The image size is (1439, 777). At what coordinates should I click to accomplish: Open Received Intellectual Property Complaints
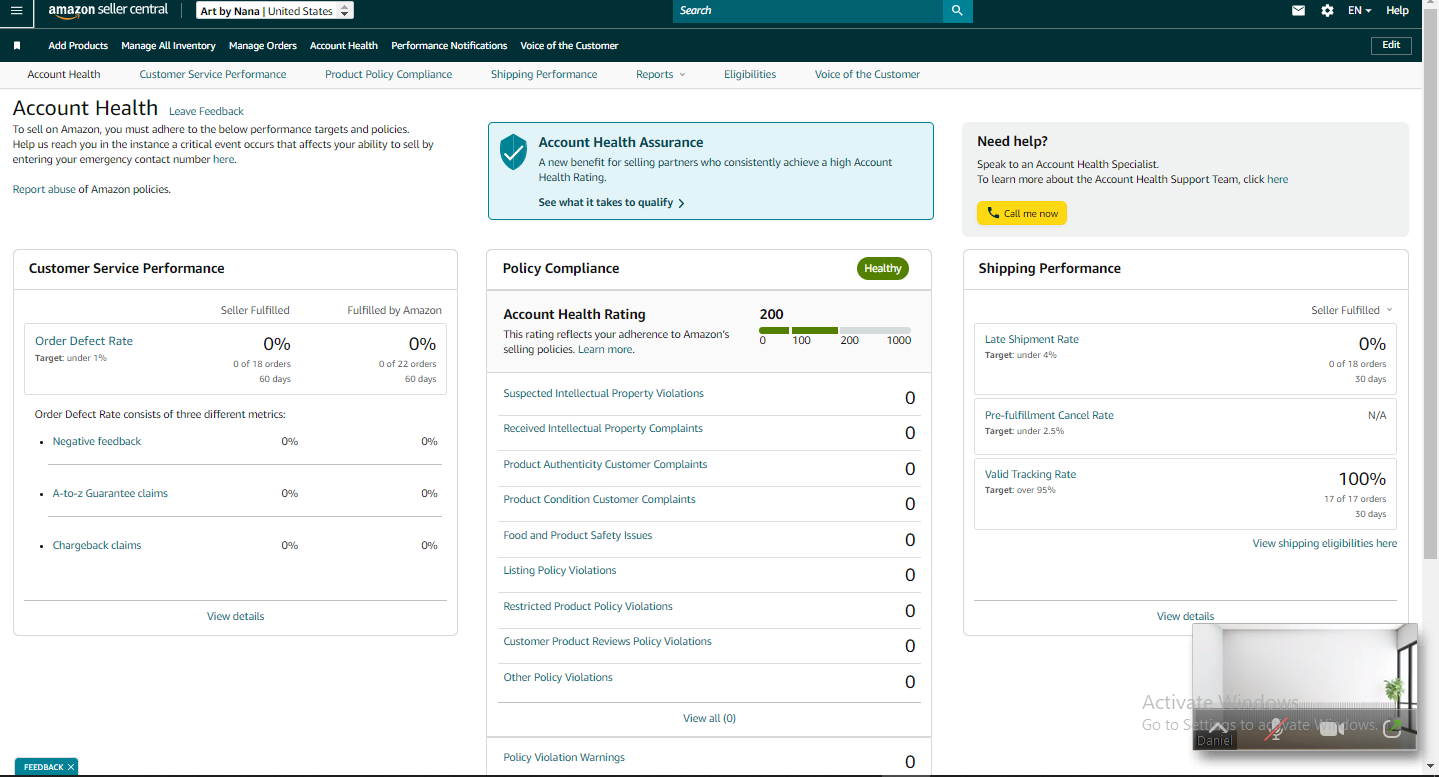tap(603, 429)
